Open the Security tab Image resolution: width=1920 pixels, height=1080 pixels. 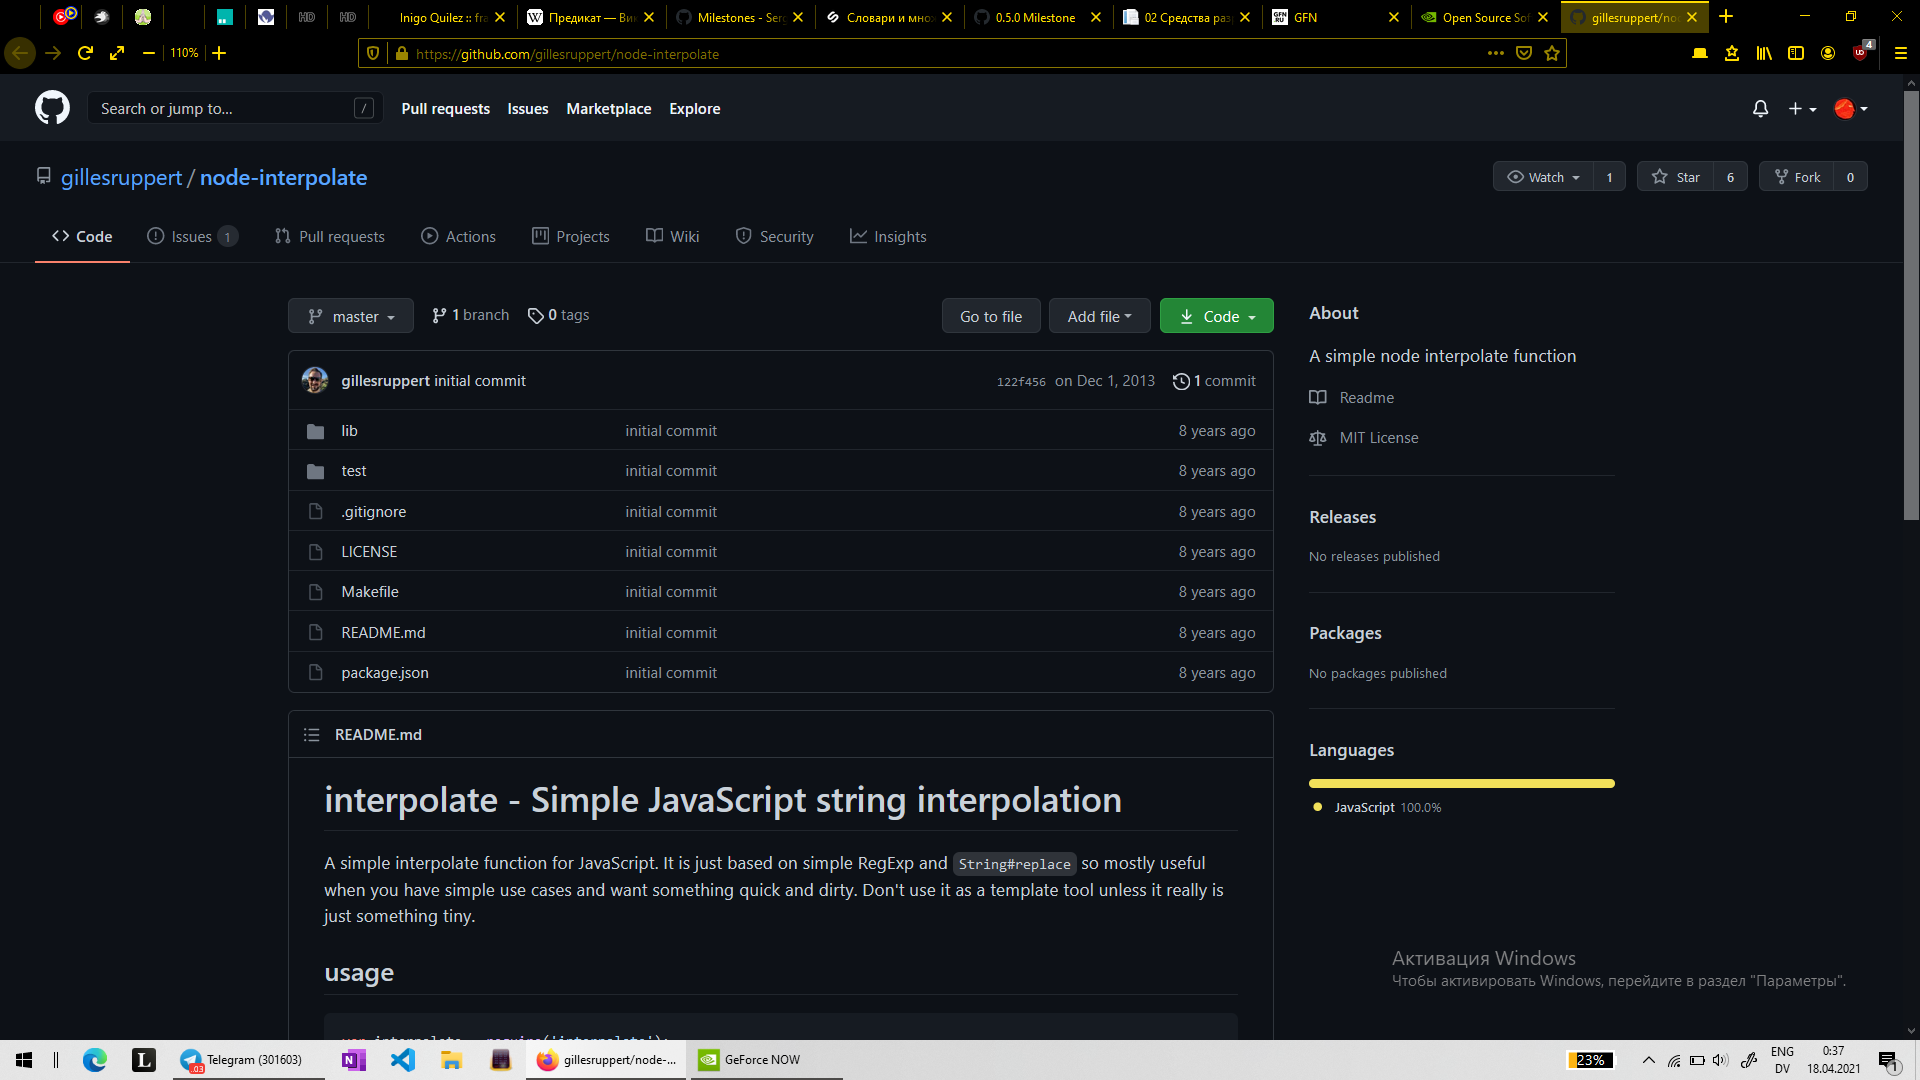pyautogui.click(x=775, y=236)
